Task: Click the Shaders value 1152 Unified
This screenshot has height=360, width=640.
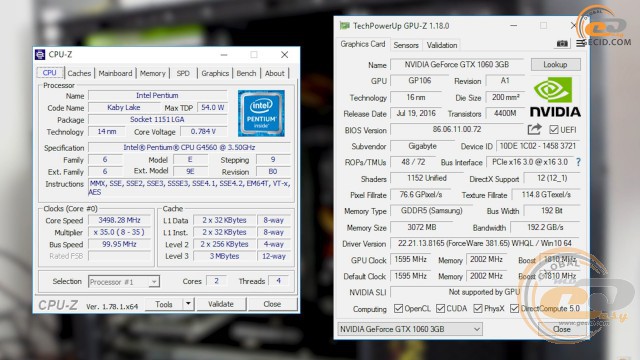Action: point(427,178)
